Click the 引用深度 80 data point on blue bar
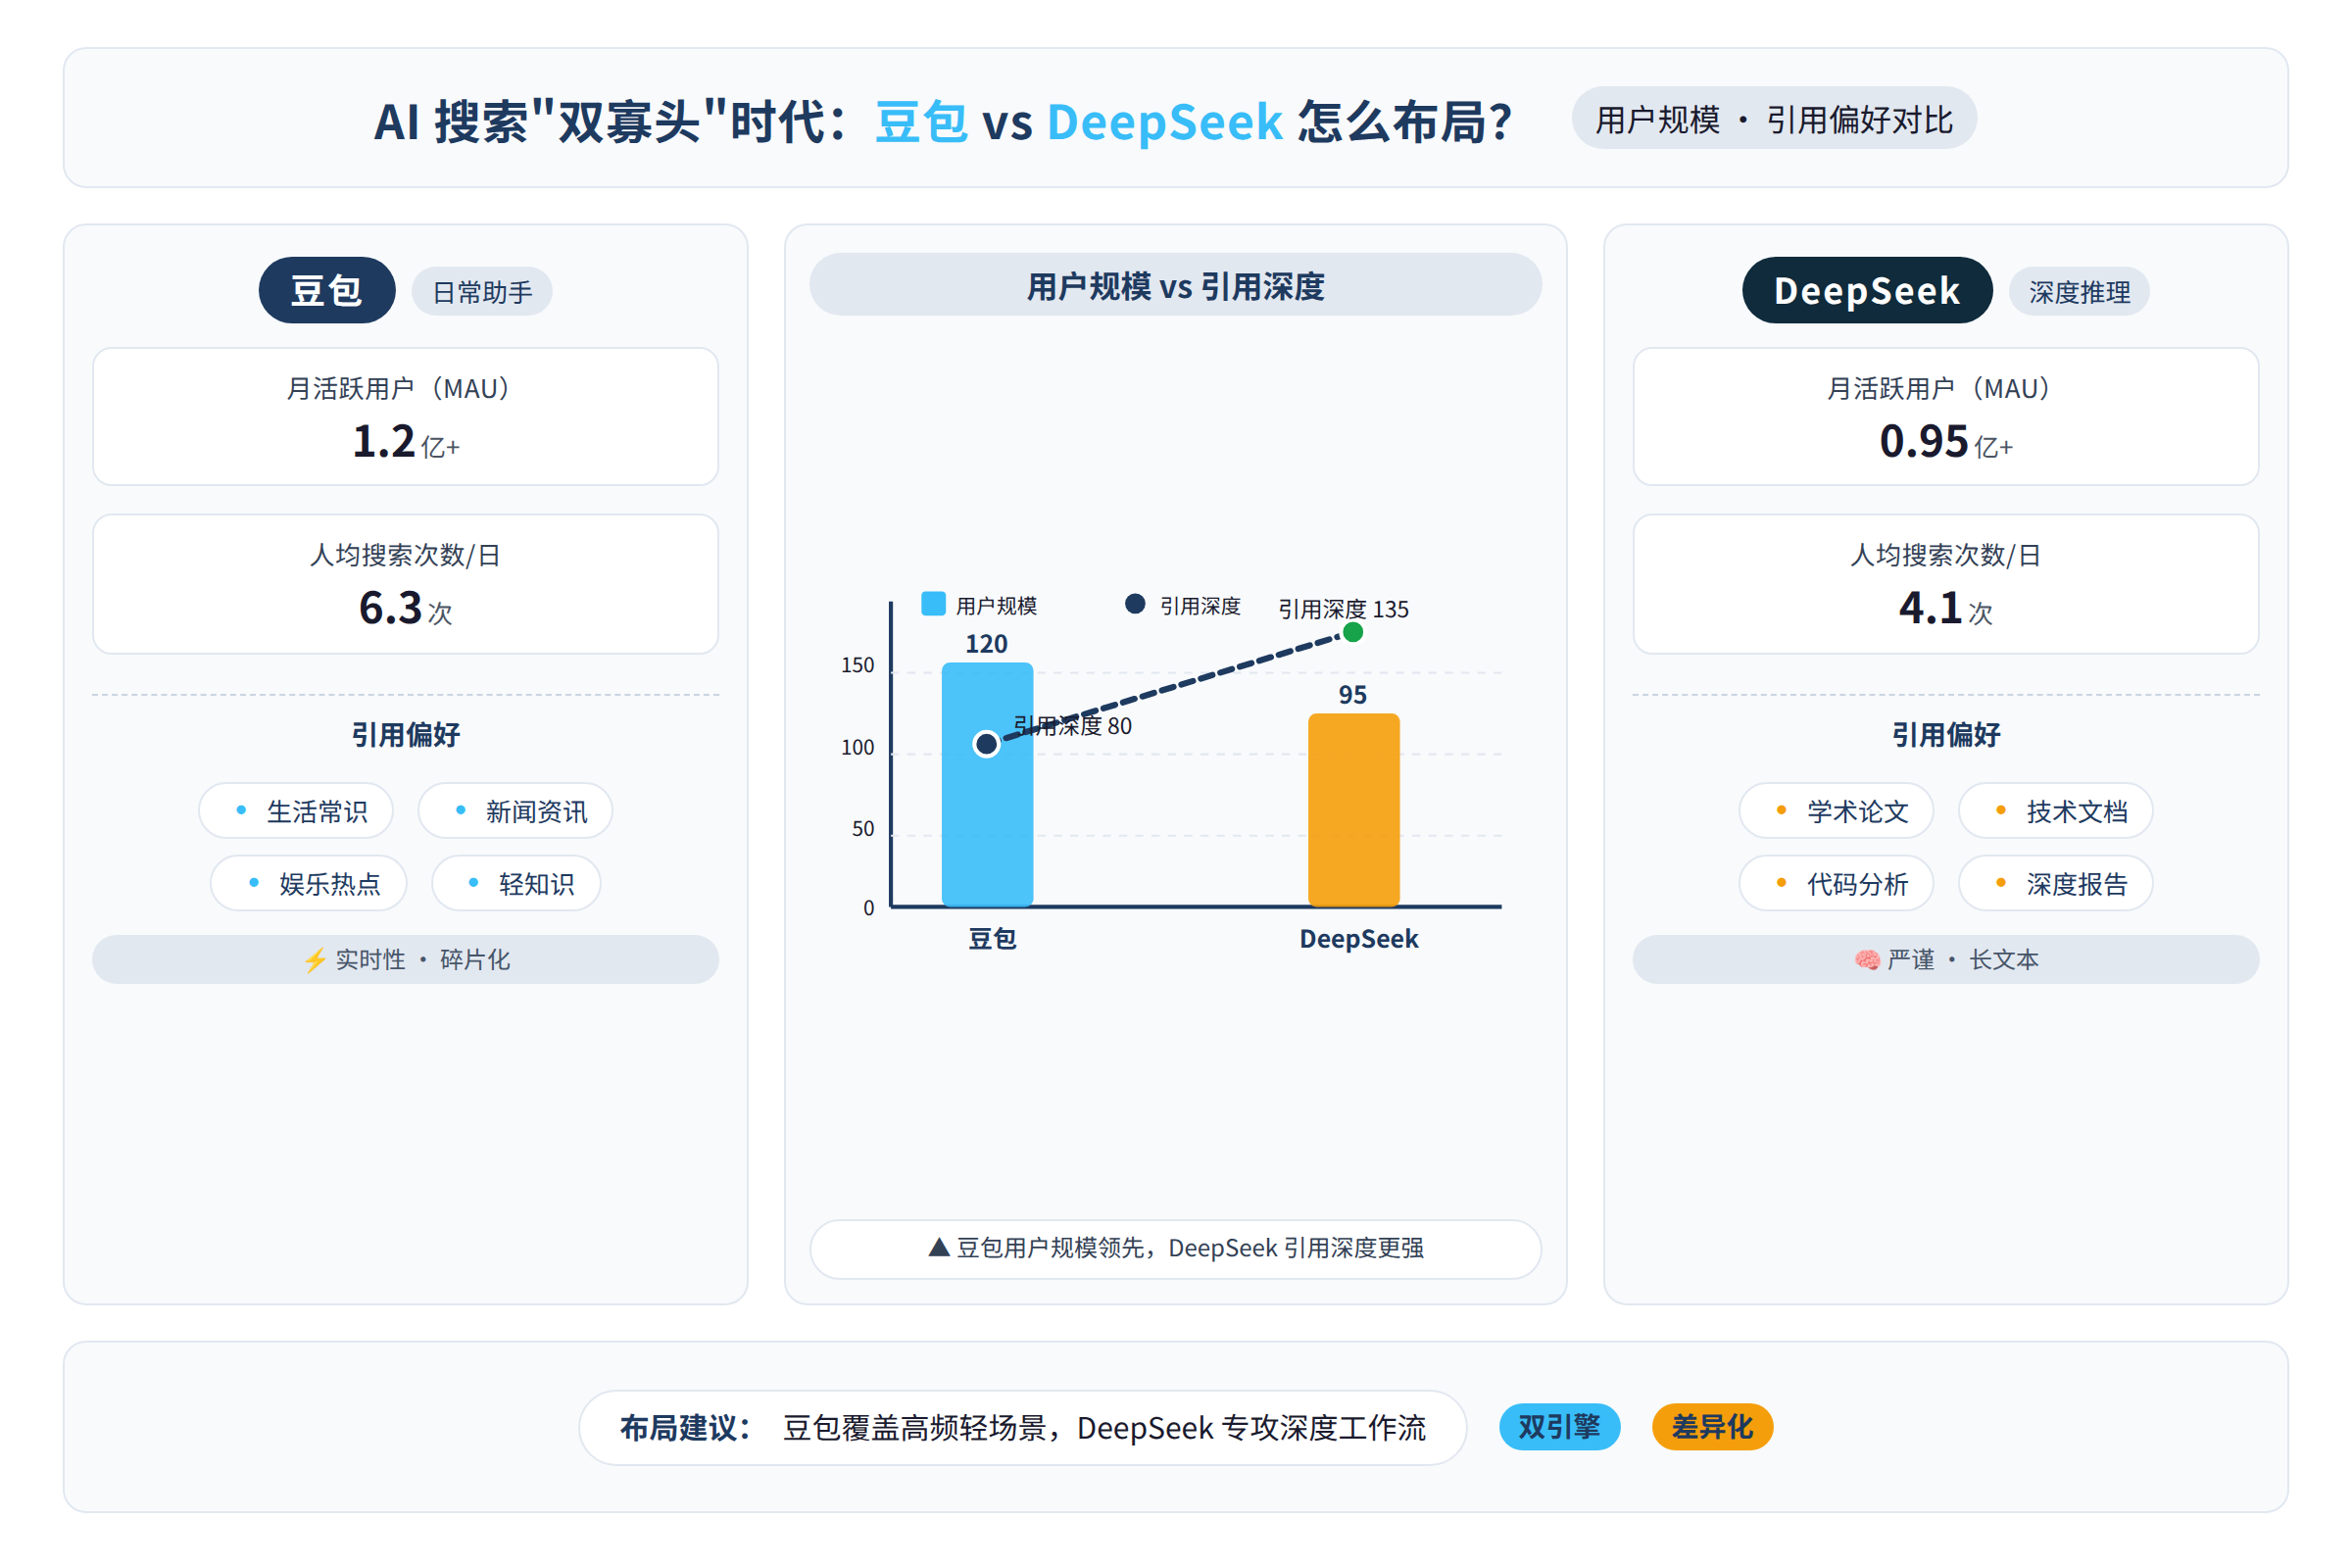Viewport: 2352px width, 1568px height. [986, 744]
